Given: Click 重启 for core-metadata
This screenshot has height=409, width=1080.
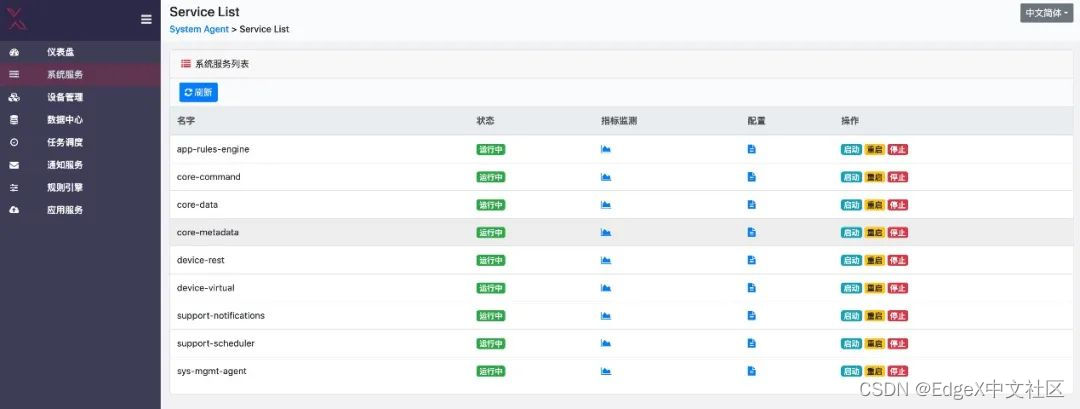Looking at the screenshot, I should (x=875, y=233).
